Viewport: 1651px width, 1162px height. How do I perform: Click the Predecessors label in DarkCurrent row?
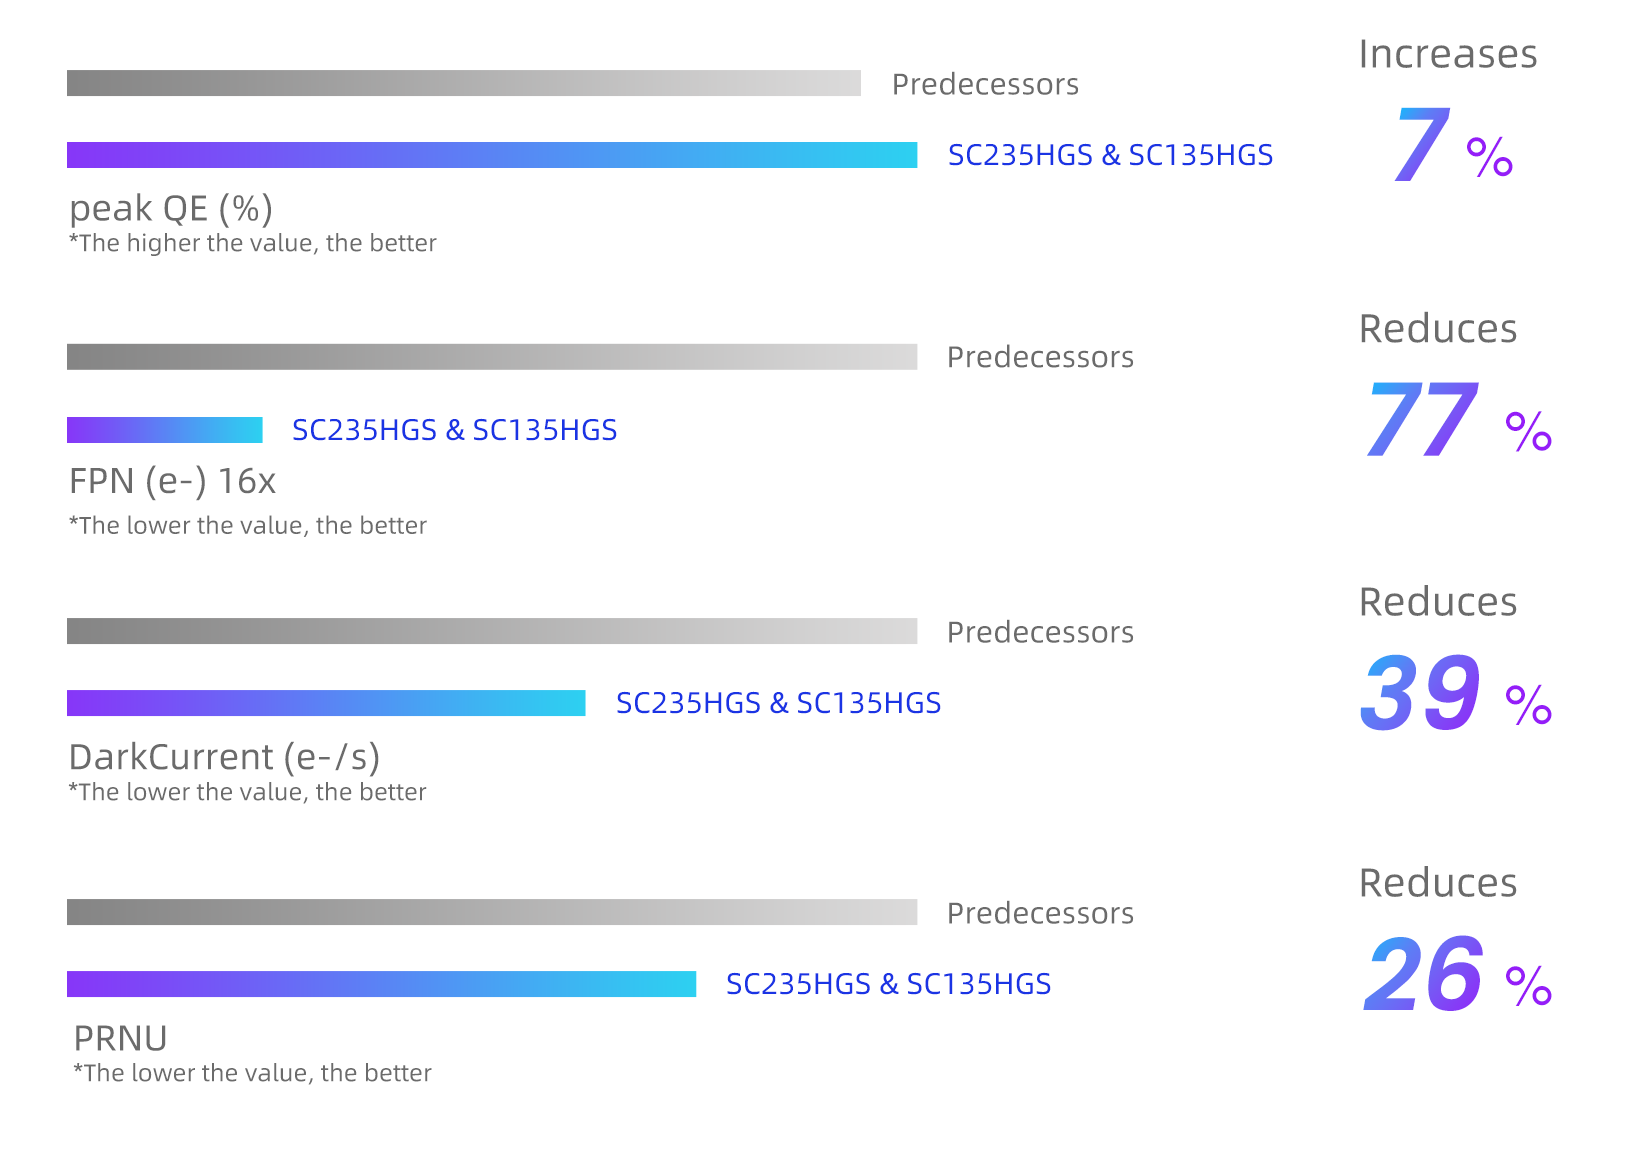click(x=1040, y=632)
